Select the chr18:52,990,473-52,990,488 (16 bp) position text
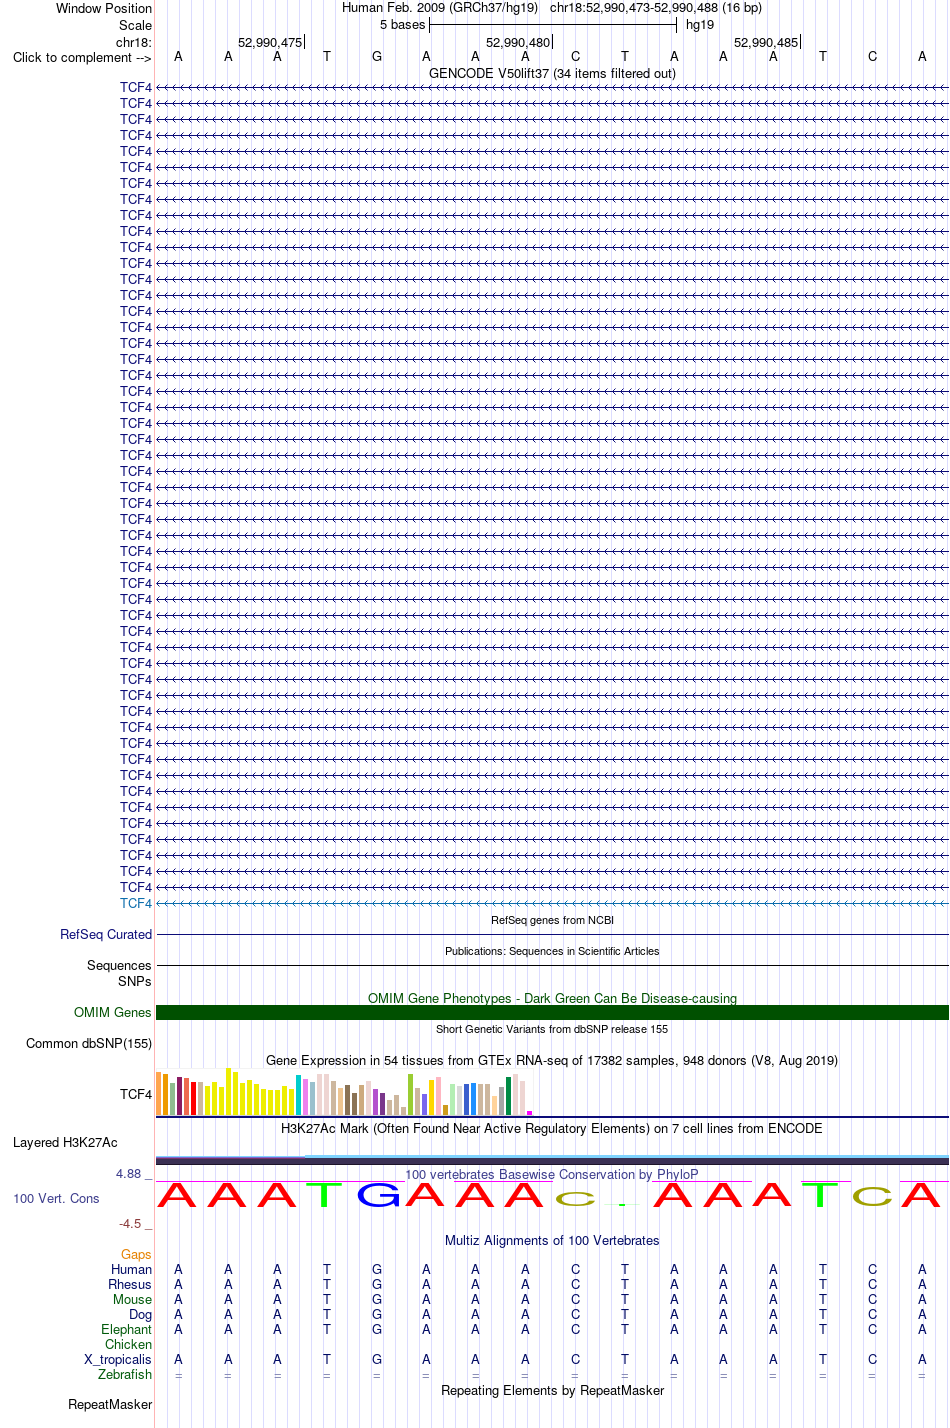Viewport: 950px width, 1428px height. (x=655, y=8)
